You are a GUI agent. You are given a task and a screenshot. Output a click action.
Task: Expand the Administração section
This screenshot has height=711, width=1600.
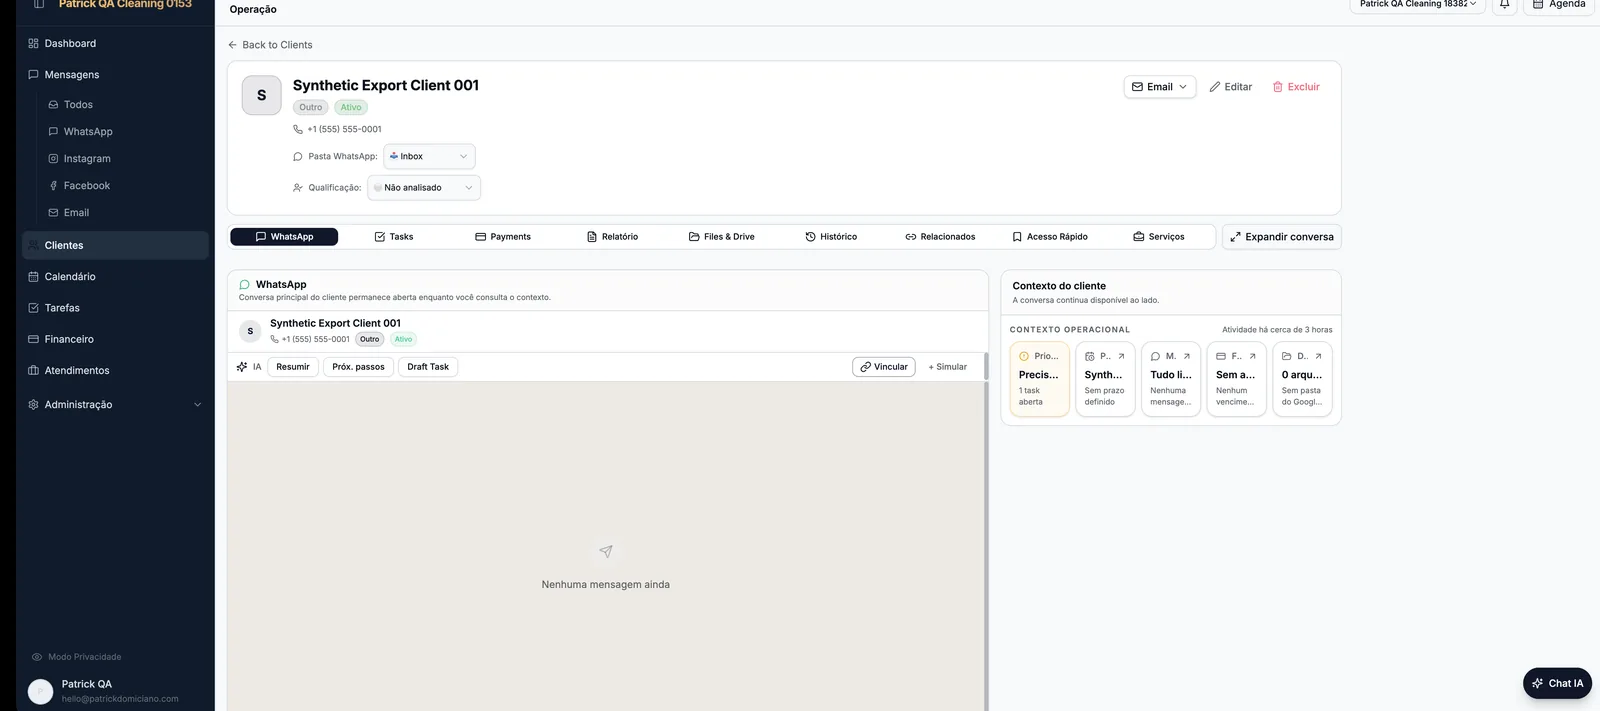[115, 404]
